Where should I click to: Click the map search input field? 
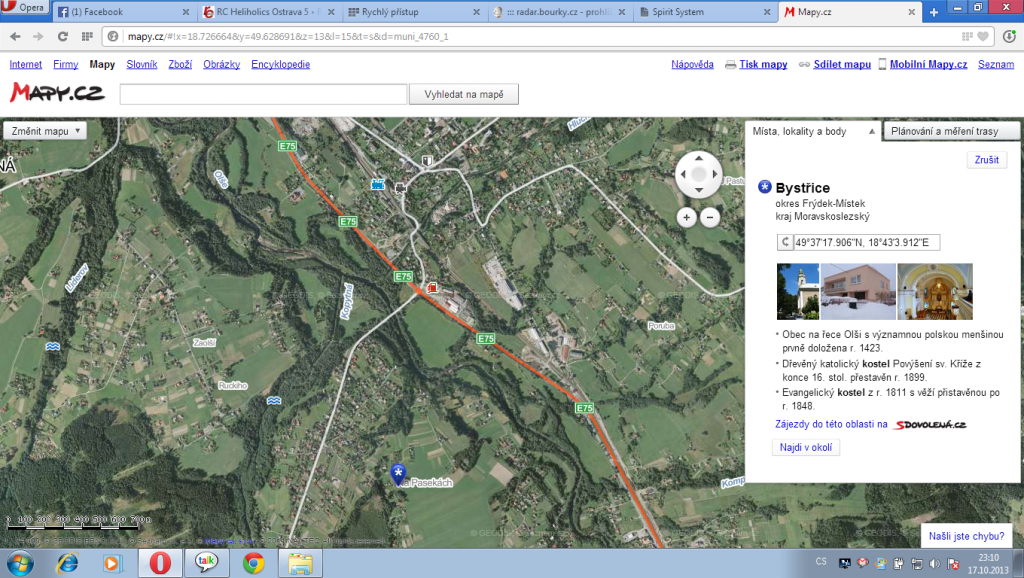coord(263,95)
